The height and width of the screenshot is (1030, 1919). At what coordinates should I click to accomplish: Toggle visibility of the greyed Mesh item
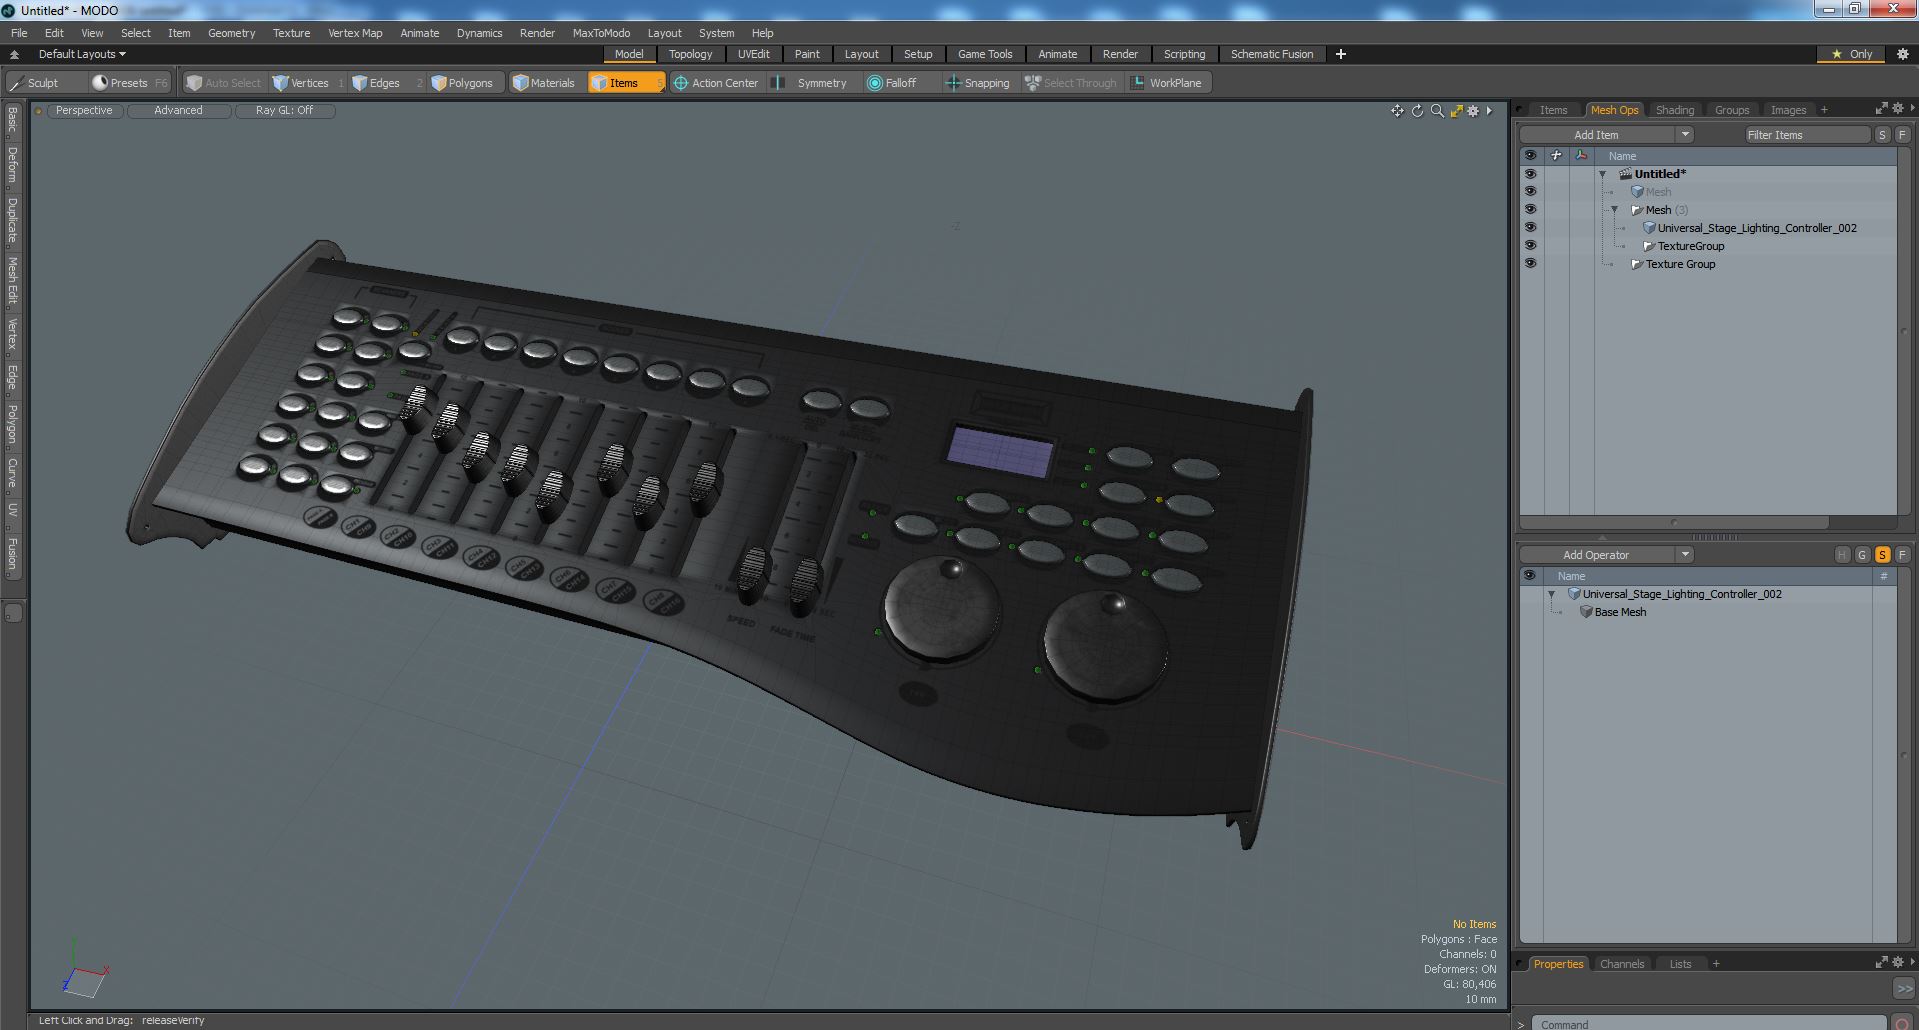(1530, 192)
